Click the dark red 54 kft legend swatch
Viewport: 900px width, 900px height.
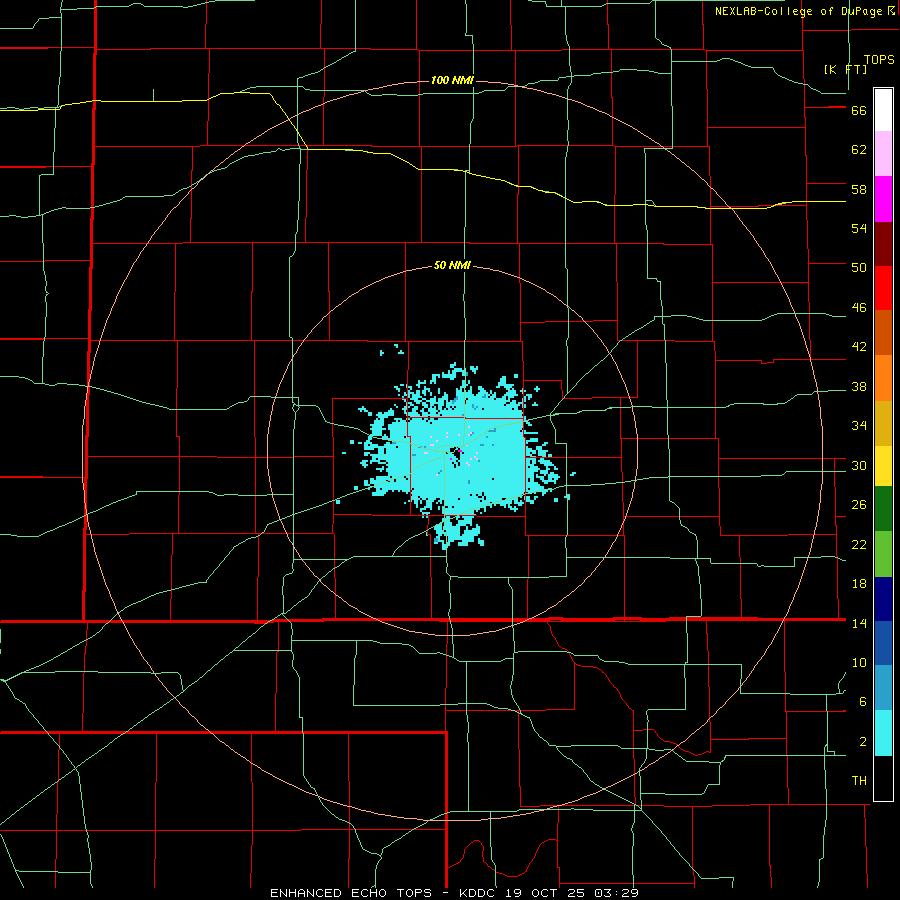point(883,244)
